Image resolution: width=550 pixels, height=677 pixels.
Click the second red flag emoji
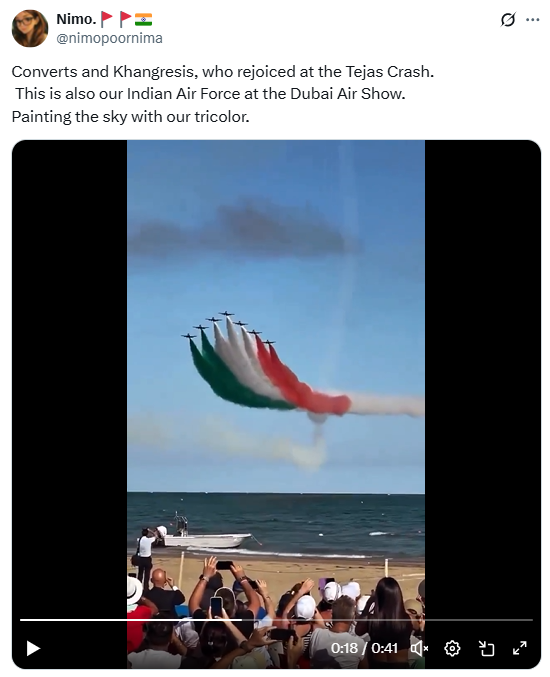125,19
